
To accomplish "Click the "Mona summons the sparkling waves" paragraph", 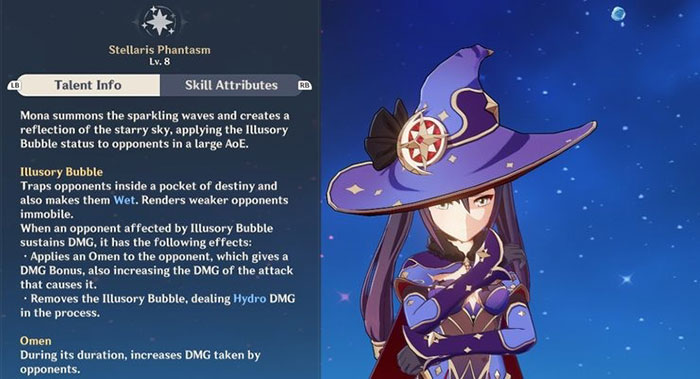I will pyautogui.click(x=155, y=130).
